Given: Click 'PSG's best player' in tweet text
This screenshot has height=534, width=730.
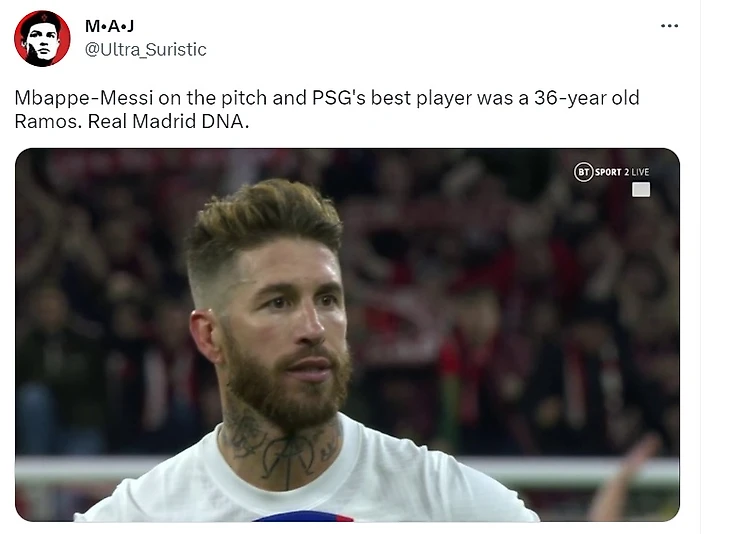Looking at the screenshot, I should click(395, 98).
